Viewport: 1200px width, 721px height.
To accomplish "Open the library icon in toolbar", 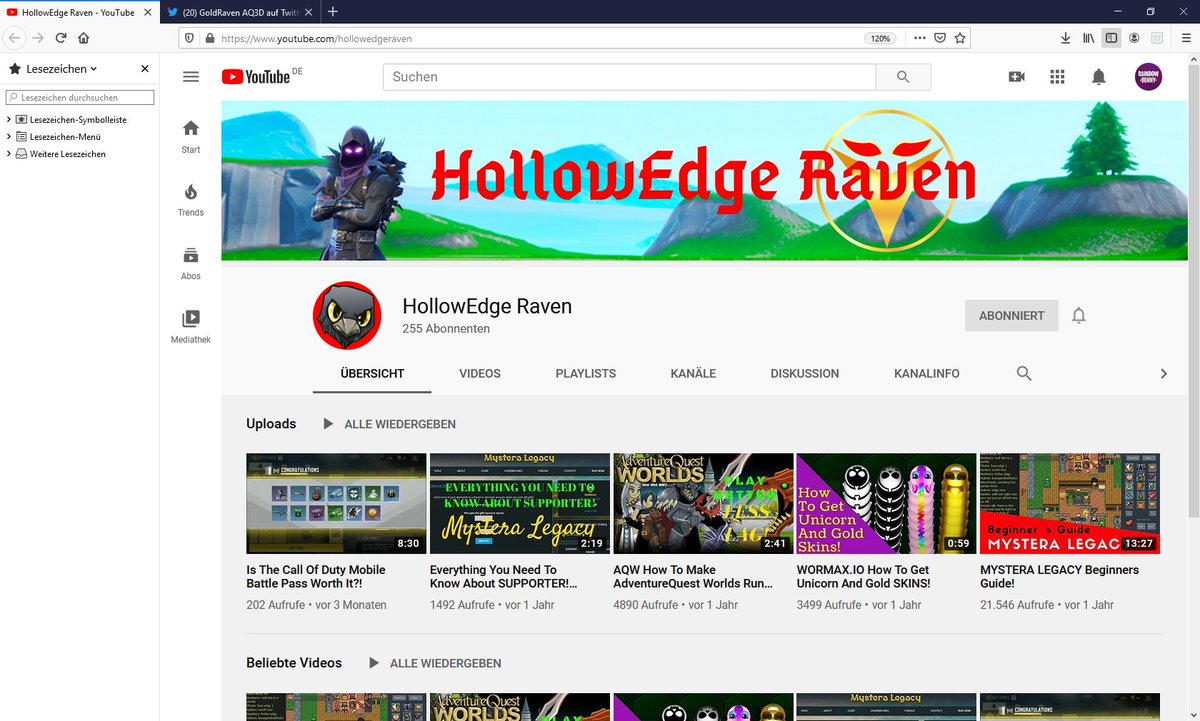I will [x=1088, y=38].
